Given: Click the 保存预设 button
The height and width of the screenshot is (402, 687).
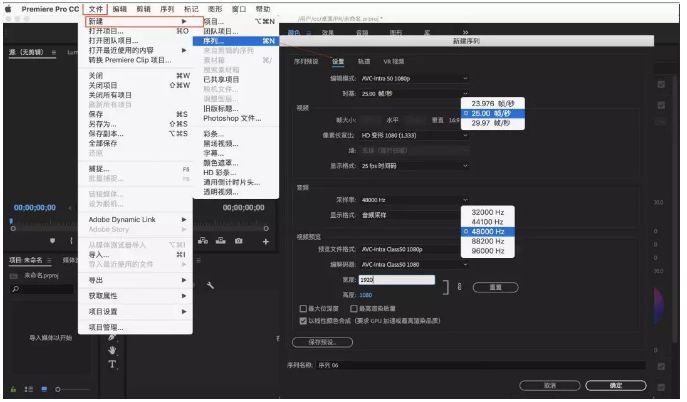Looking at the screenshot, I should point(322,342).
